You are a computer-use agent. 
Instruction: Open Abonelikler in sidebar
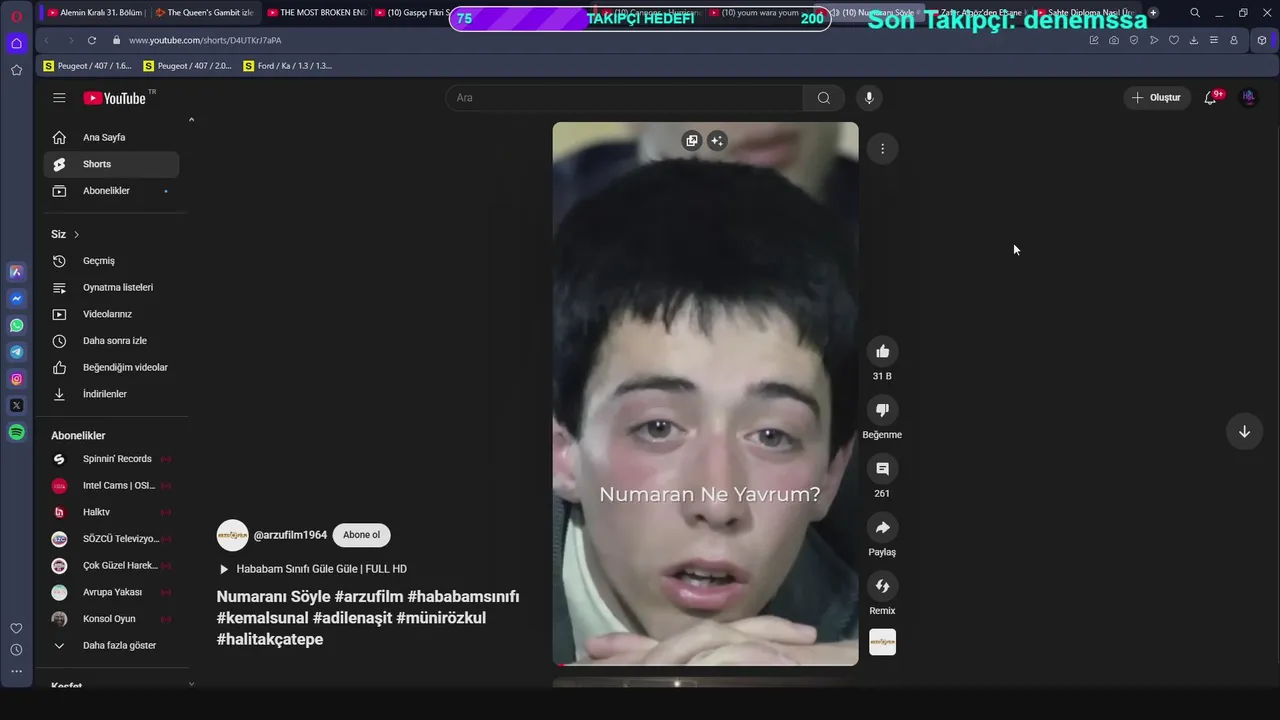[x=111, y=191]
